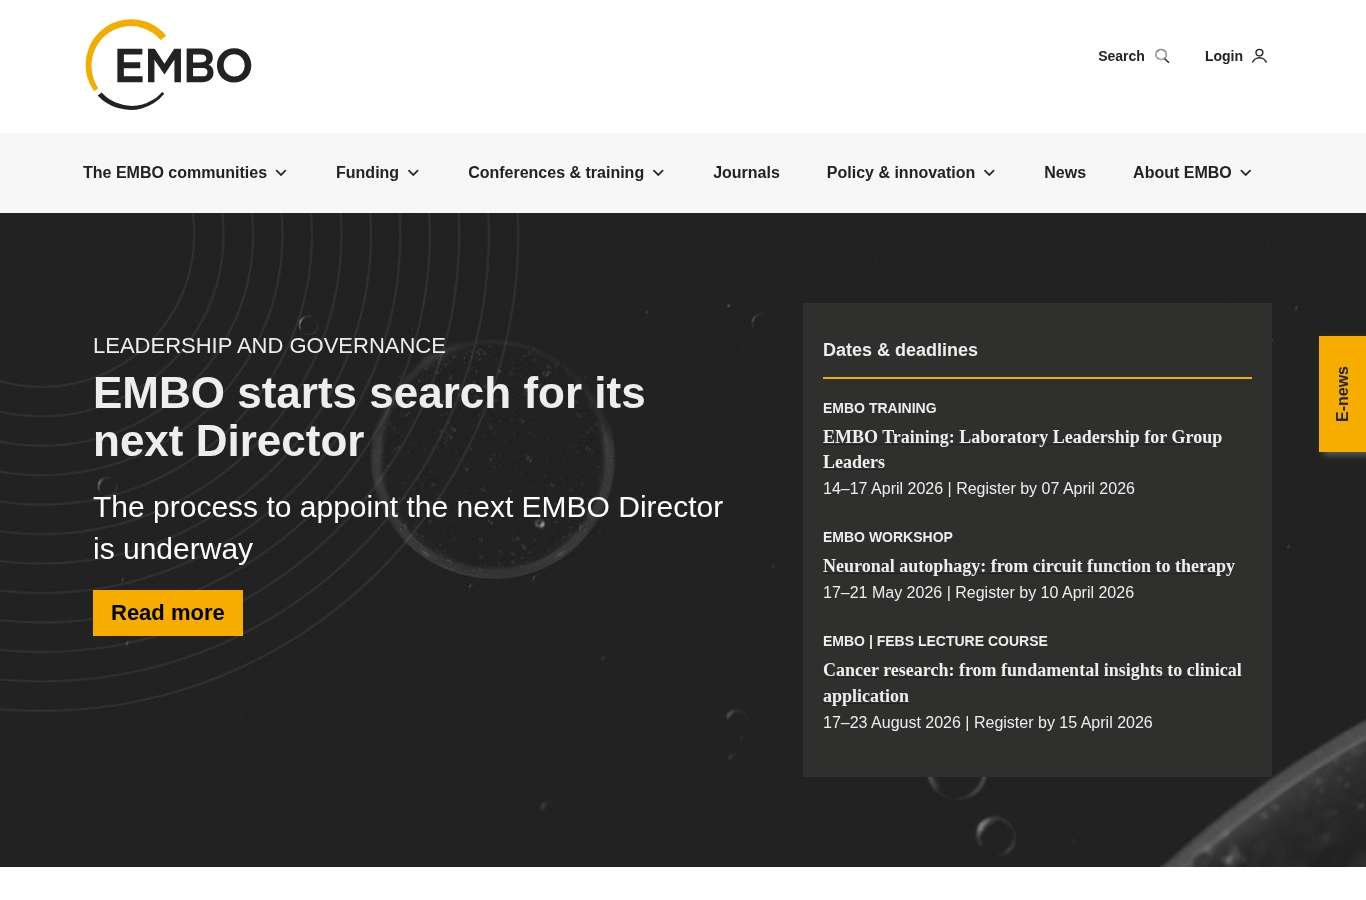Click the Dates & deadlines heading

pyautogui.click(x=900, y=350)
